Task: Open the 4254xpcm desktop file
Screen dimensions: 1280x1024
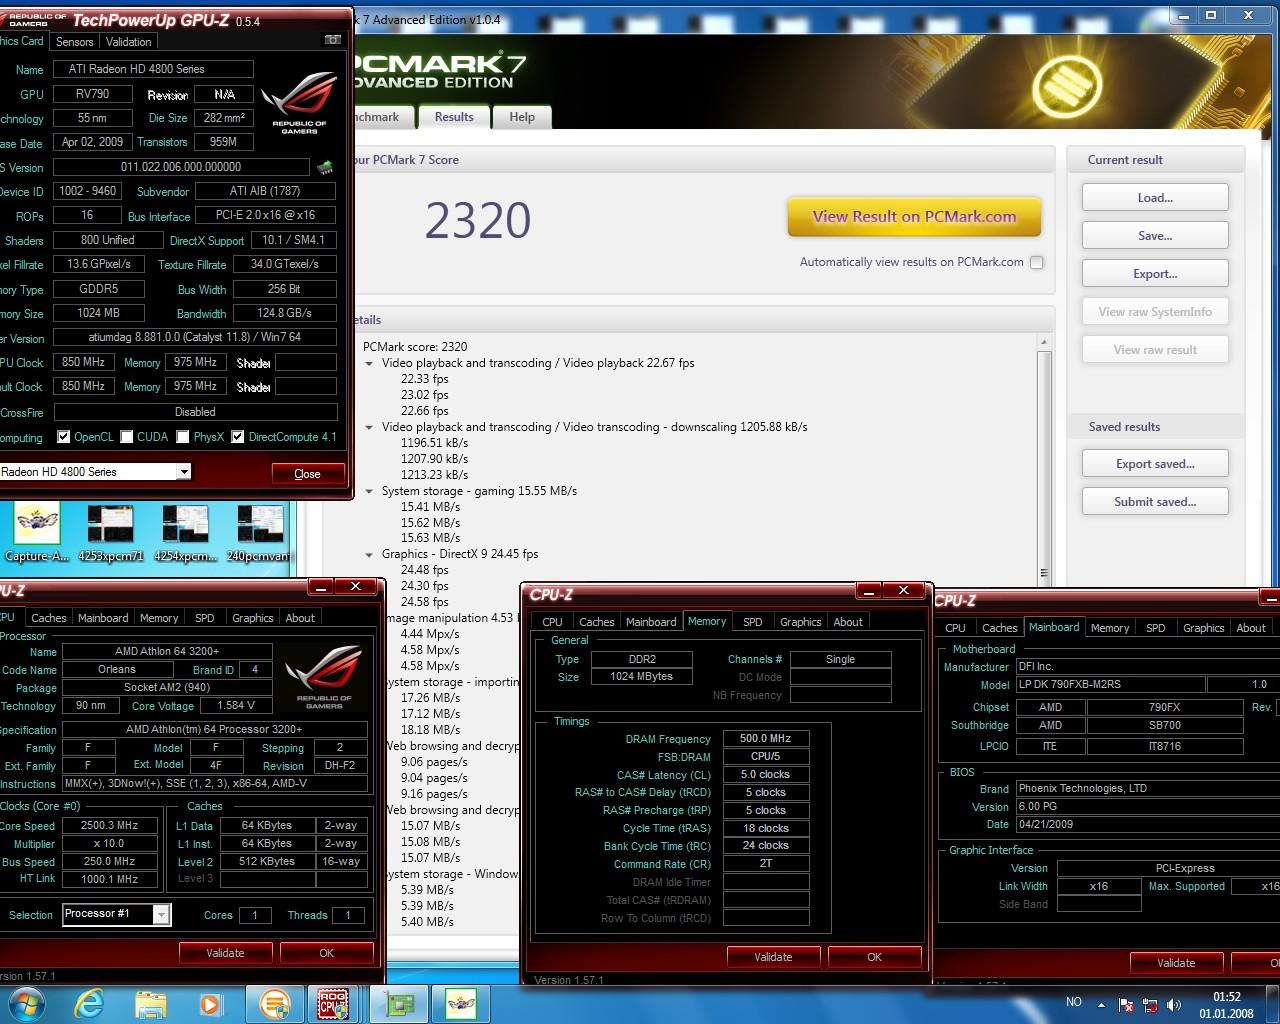Action: point(185,534)
